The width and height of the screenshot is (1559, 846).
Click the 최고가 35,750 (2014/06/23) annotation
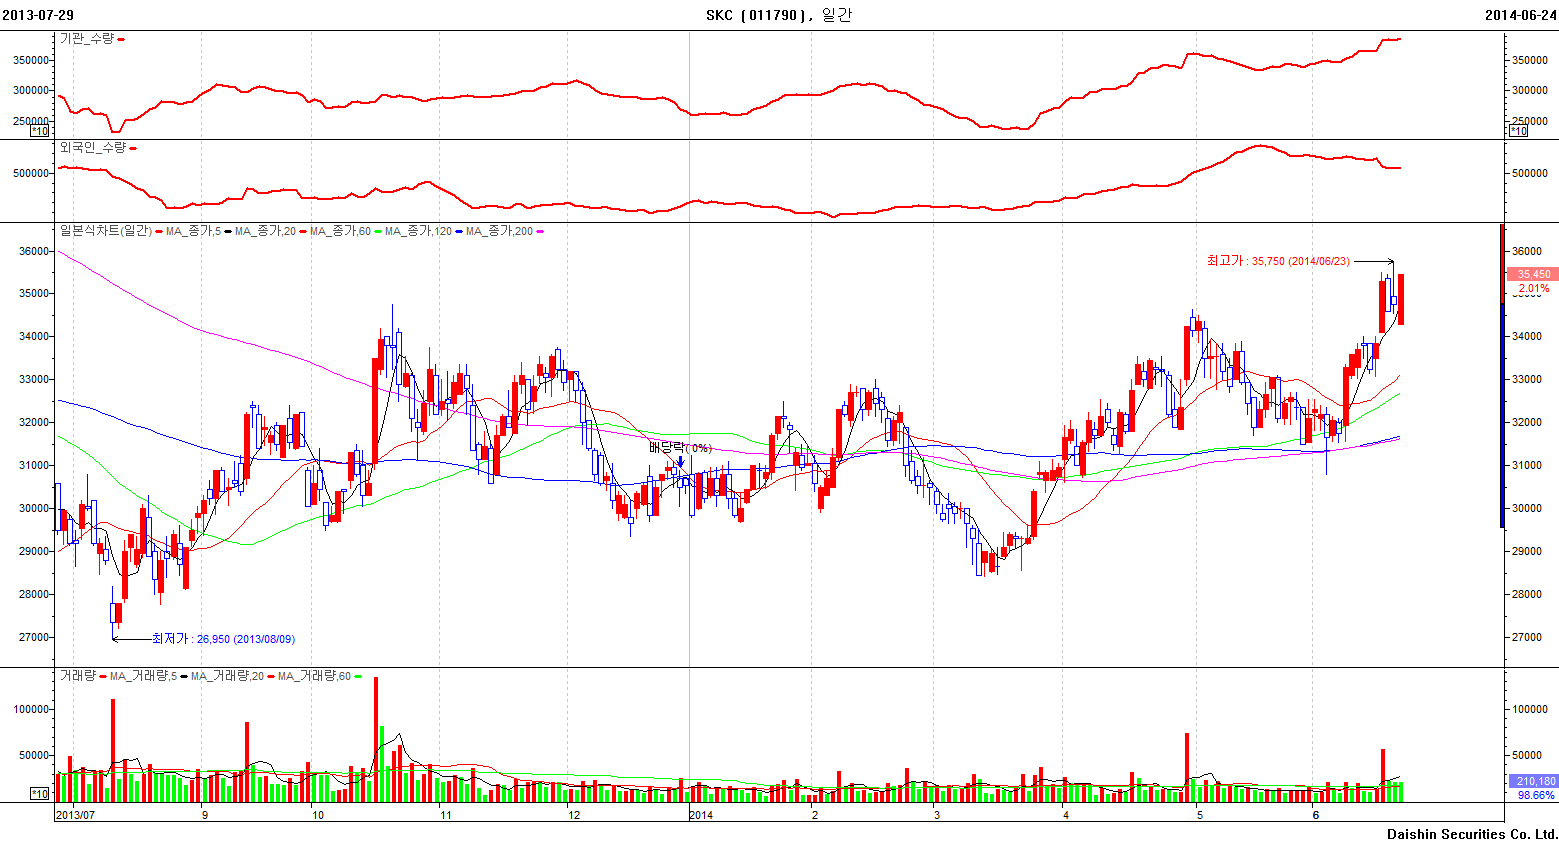tap(1278, 261)
